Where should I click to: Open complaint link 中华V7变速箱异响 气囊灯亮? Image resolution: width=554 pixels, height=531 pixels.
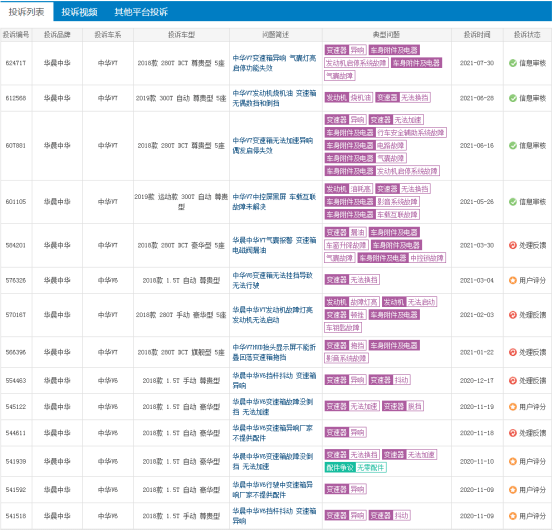pos(274,63)
